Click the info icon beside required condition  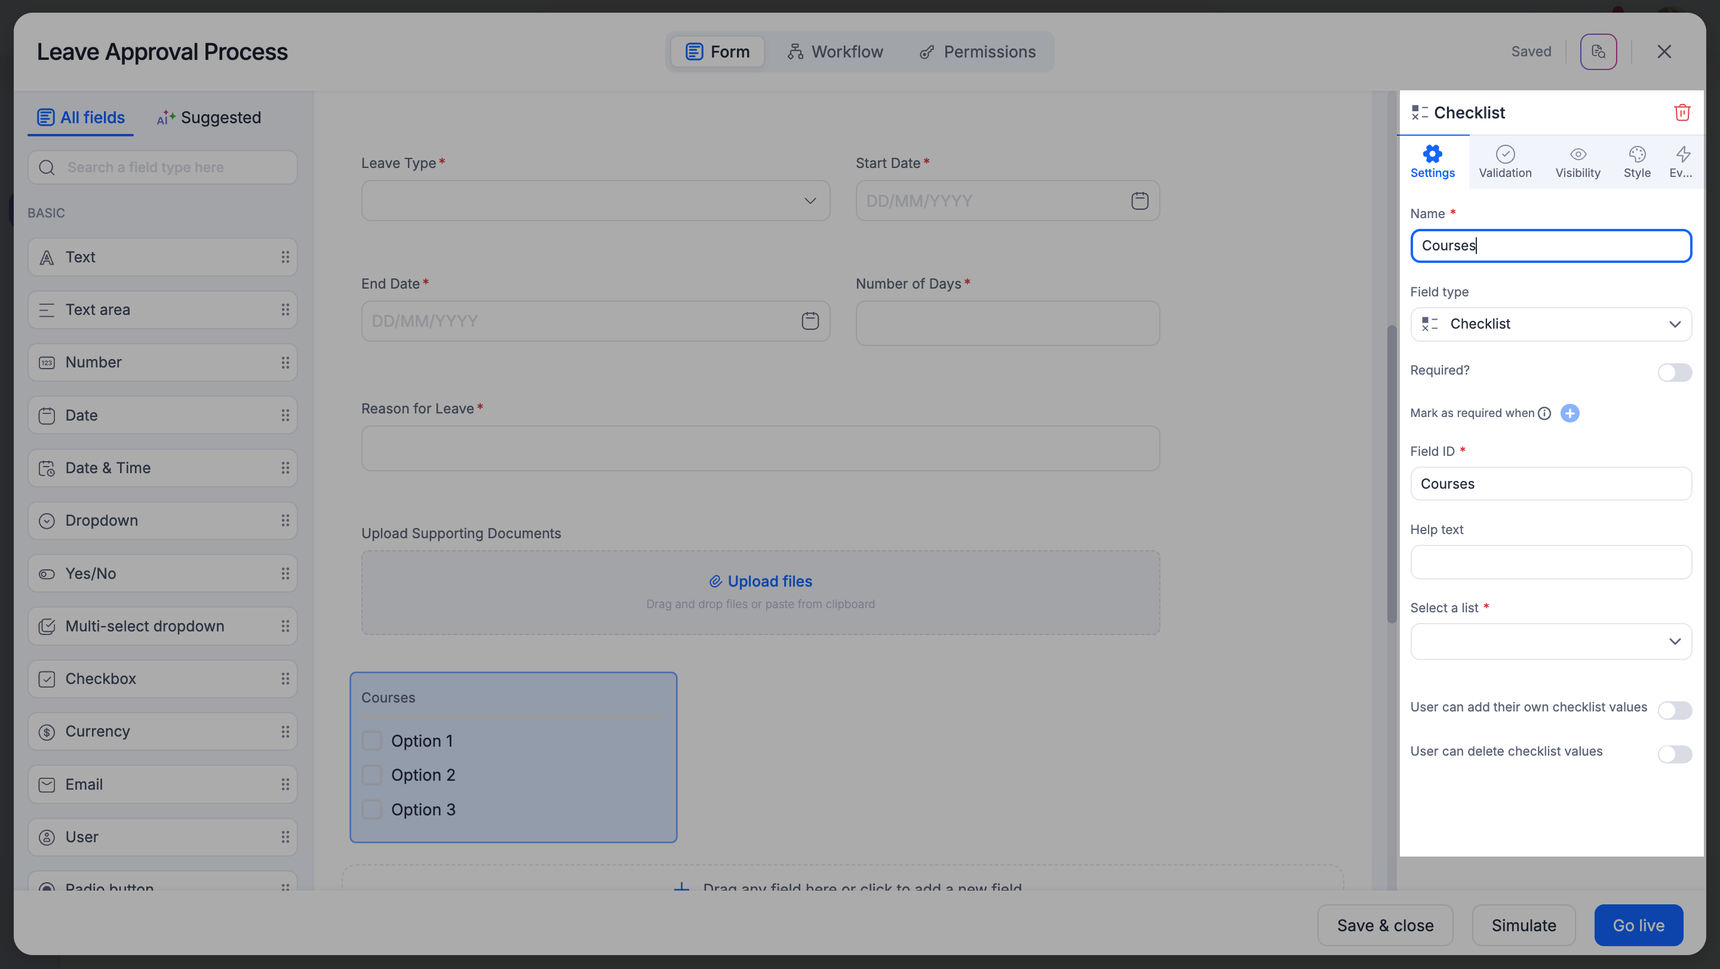pos(1544,413)
